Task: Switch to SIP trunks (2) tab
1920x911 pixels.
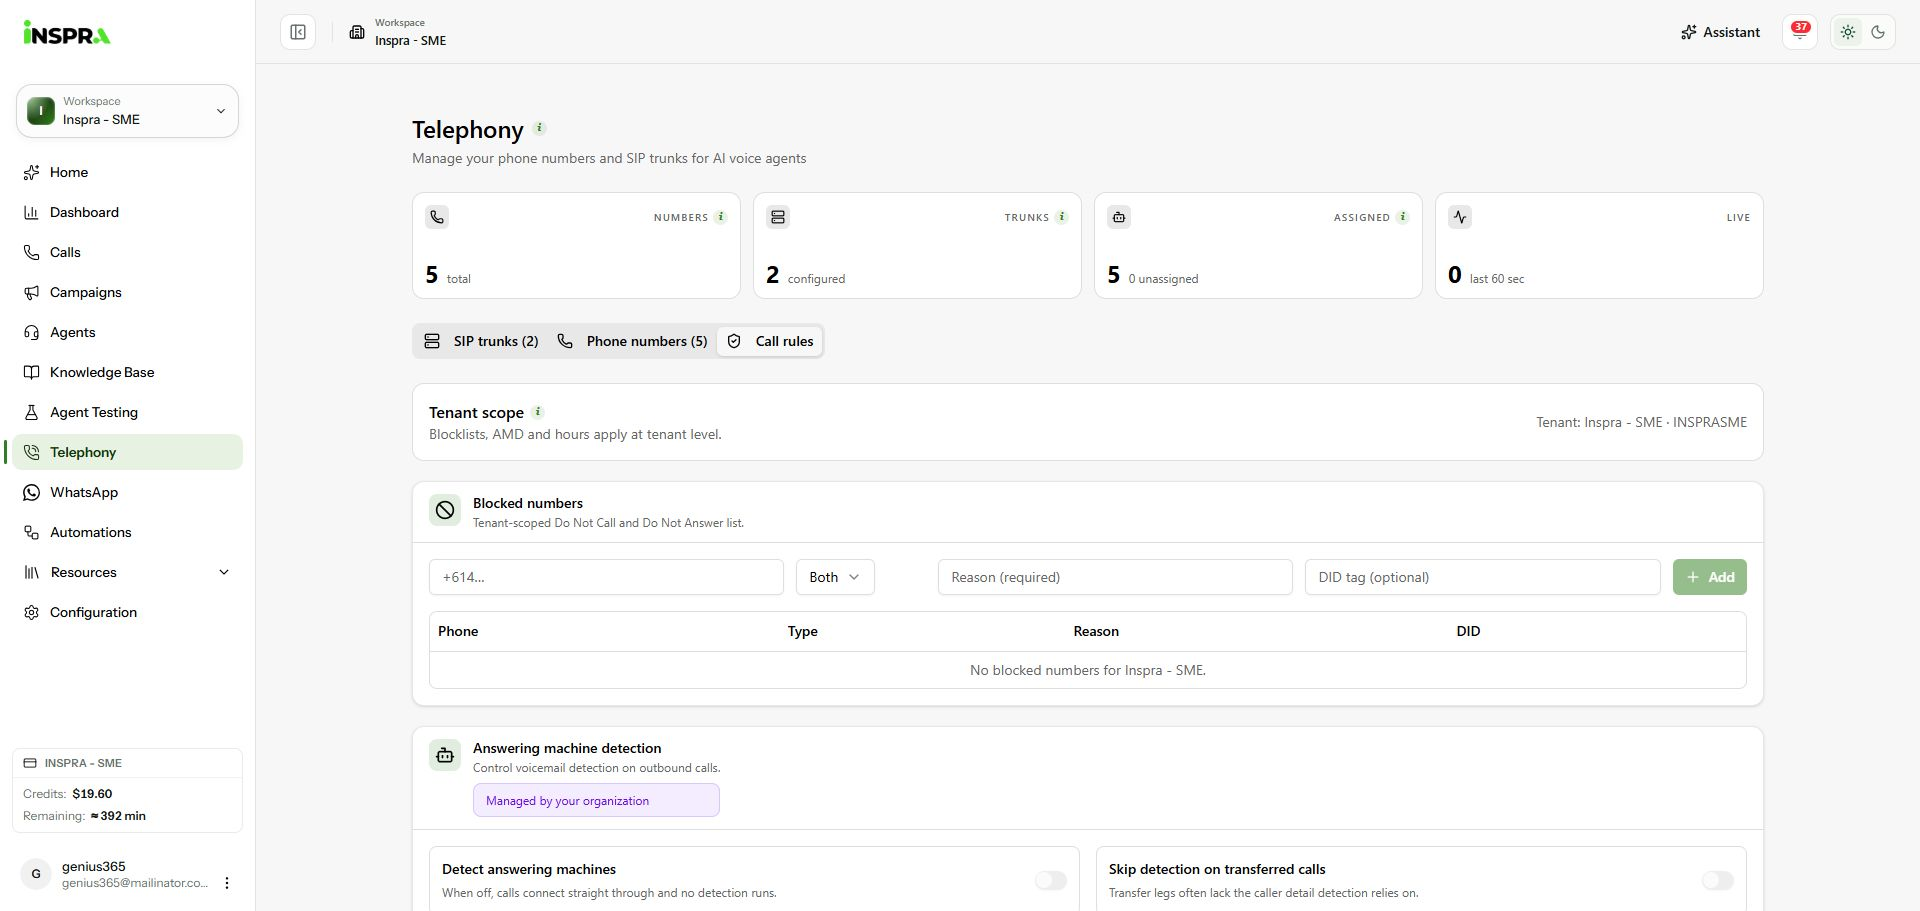Action: pos(482,341)
